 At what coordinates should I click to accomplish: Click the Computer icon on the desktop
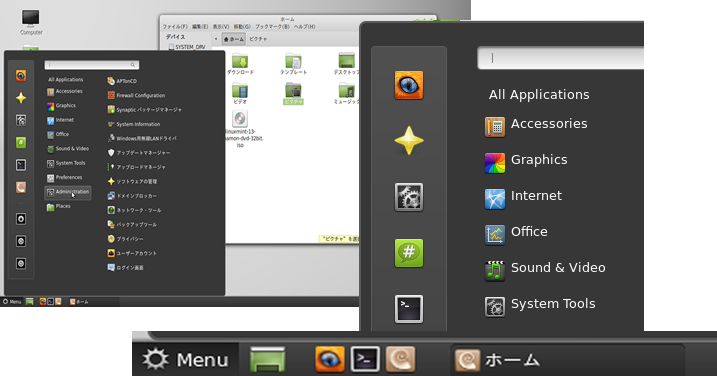31,22
